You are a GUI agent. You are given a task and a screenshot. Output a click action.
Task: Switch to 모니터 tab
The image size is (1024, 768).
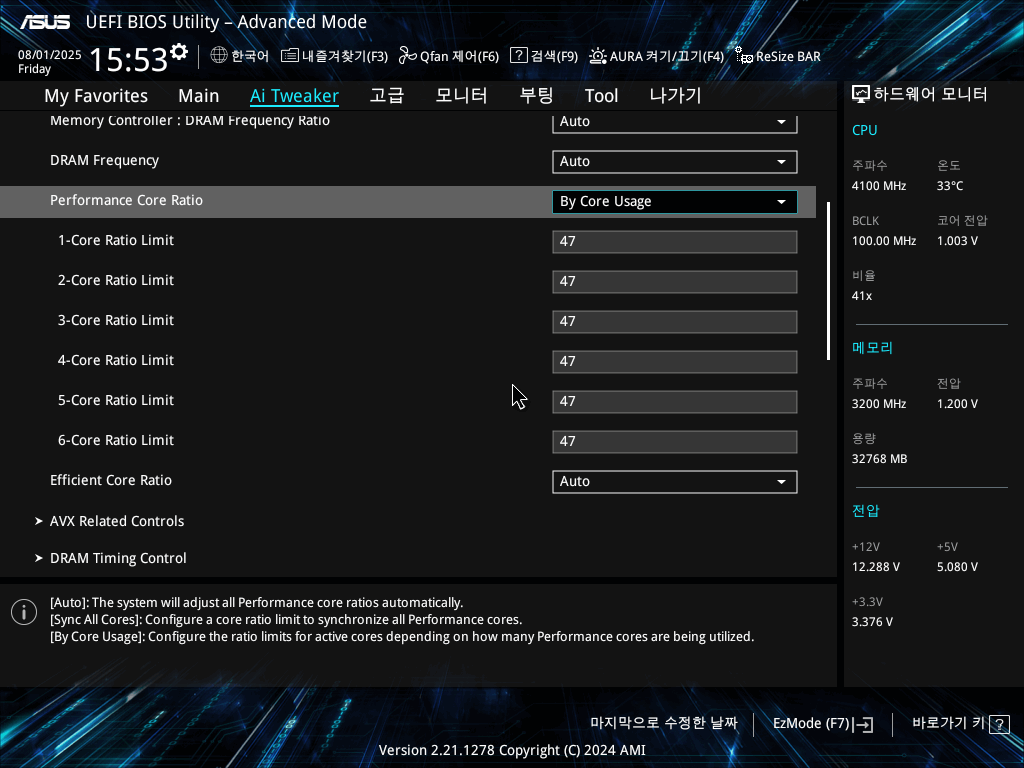click(x=461, y=96)
